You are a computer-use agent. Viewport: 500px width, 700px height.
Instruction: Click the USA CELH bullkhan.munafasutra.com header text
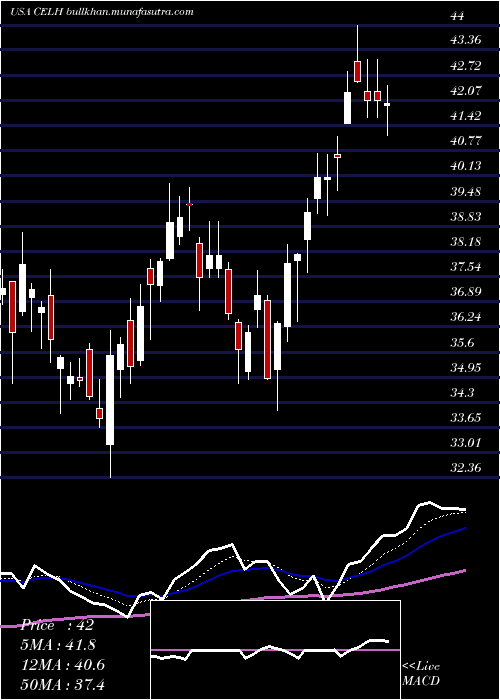(x=102, y=12)
